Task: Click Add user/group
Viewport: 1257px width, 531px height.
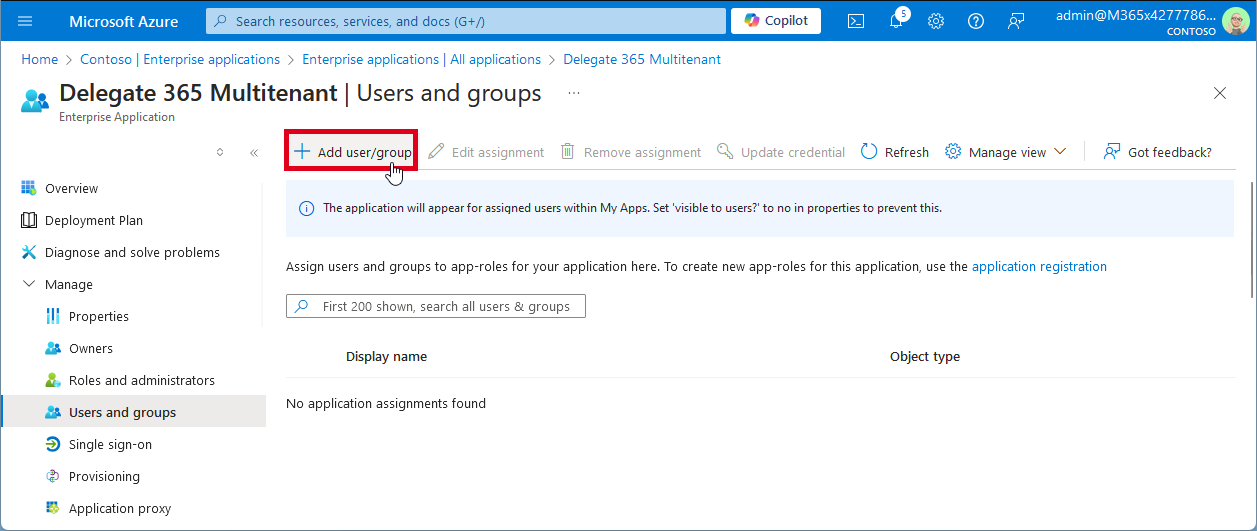Action: pyautogui.click(x=352, y=152)
